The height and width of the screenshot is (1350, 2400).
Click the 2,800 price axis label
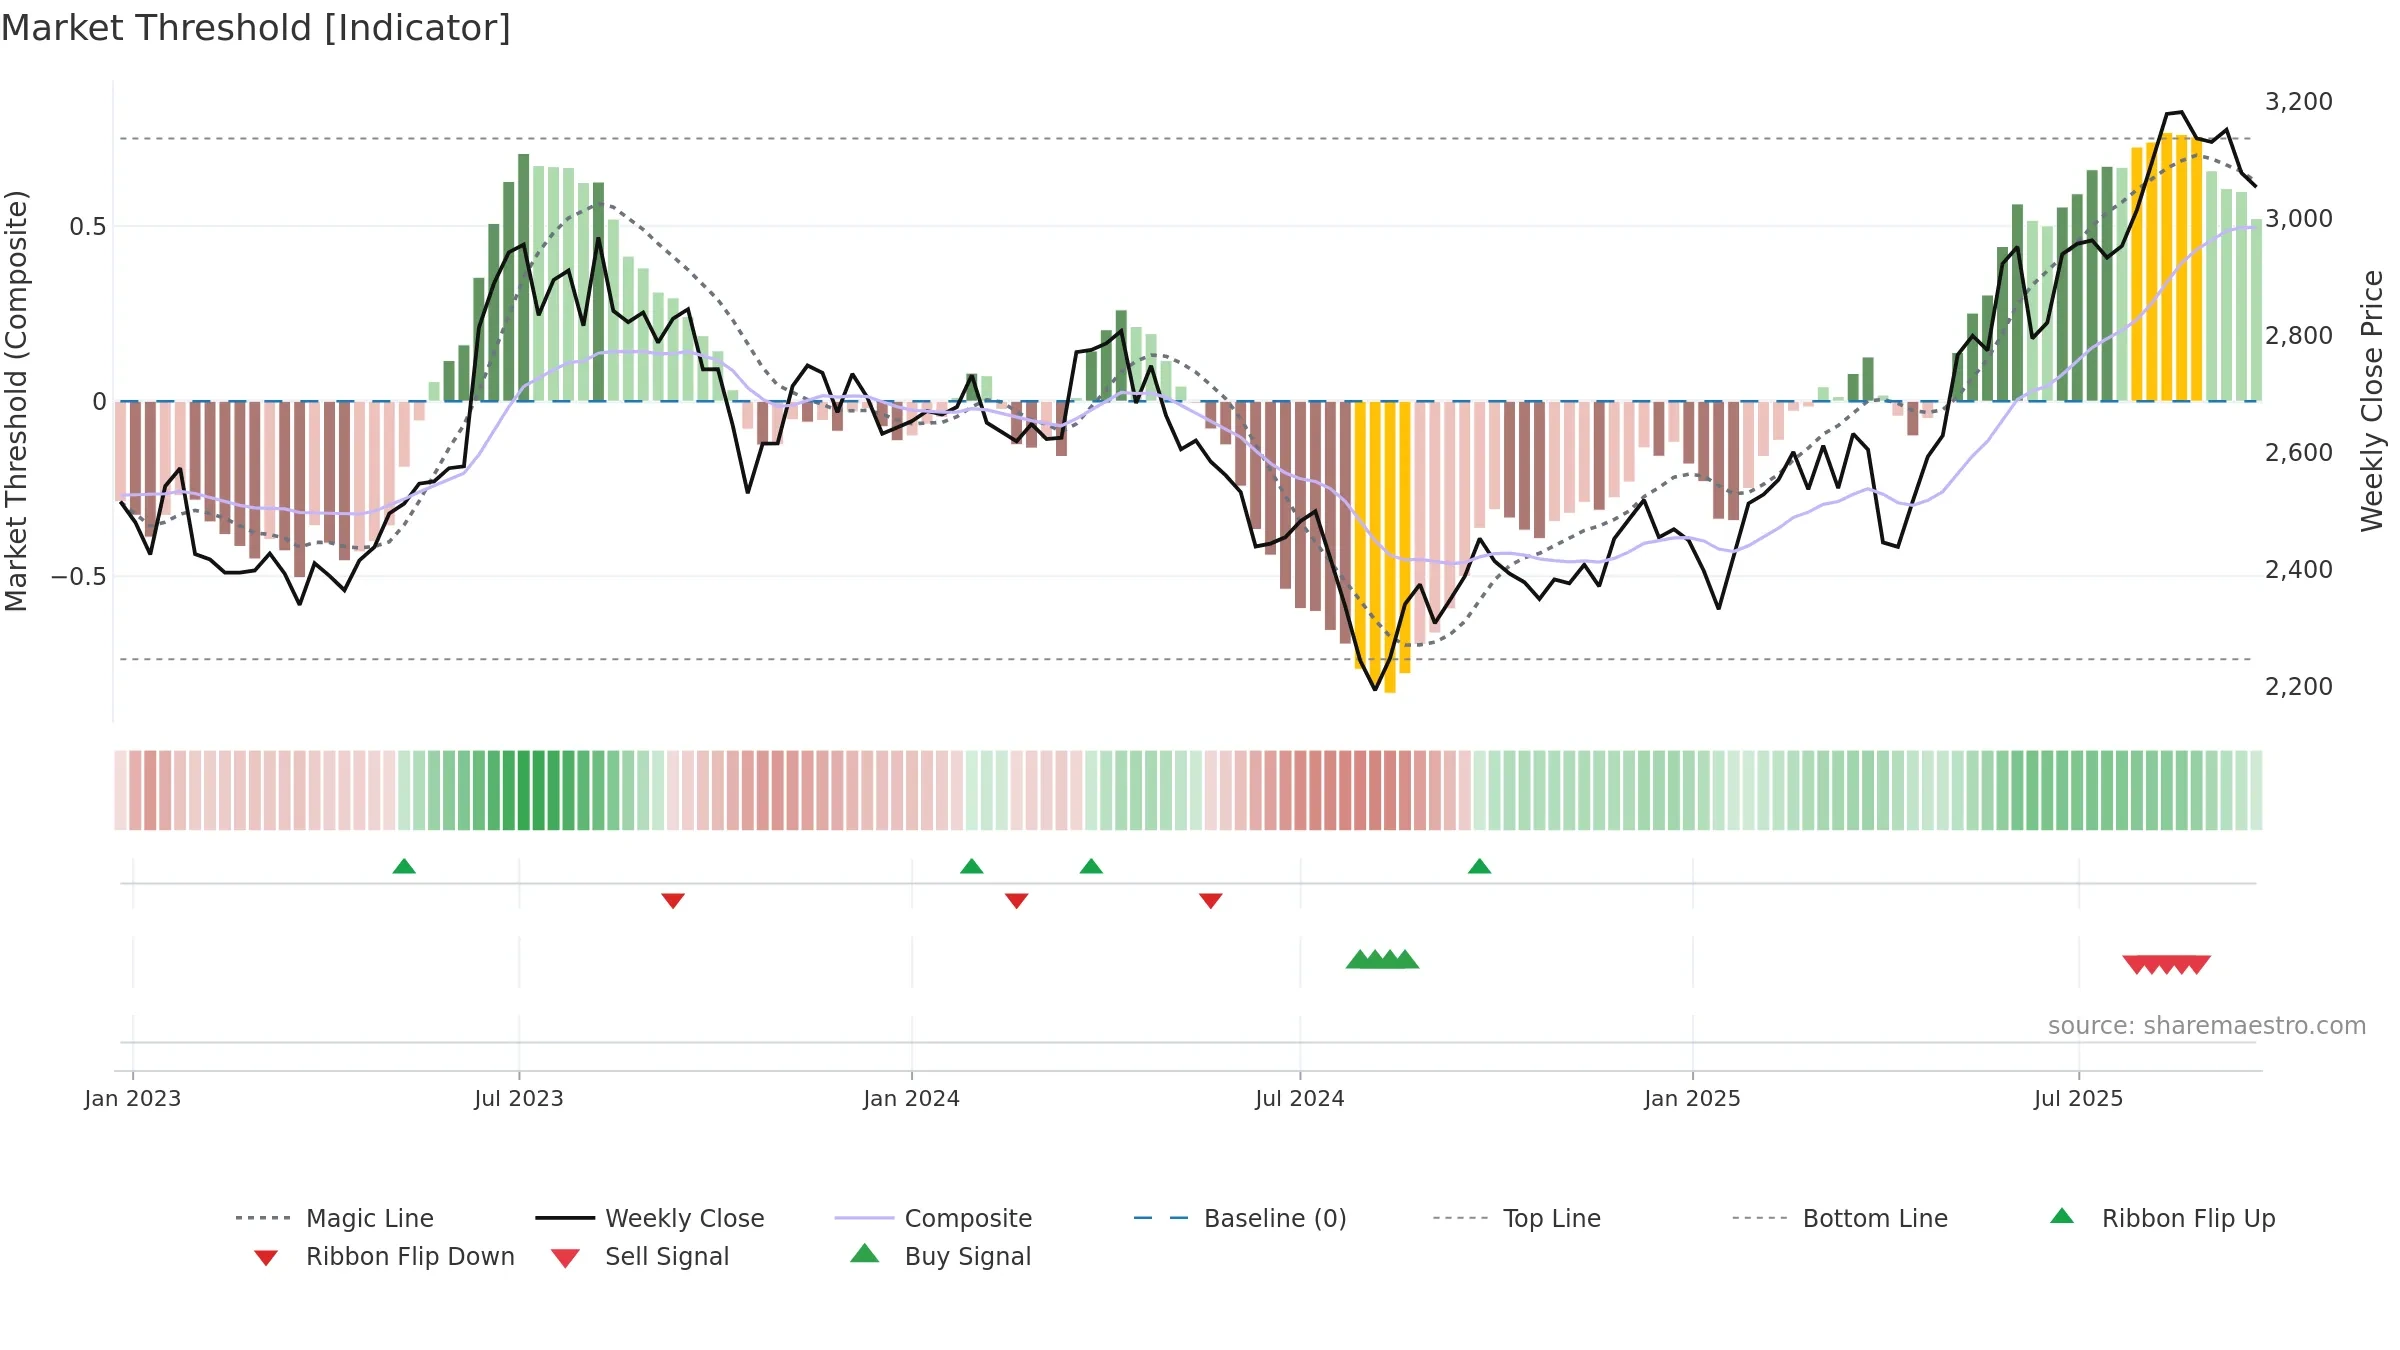pos(2299,336)
